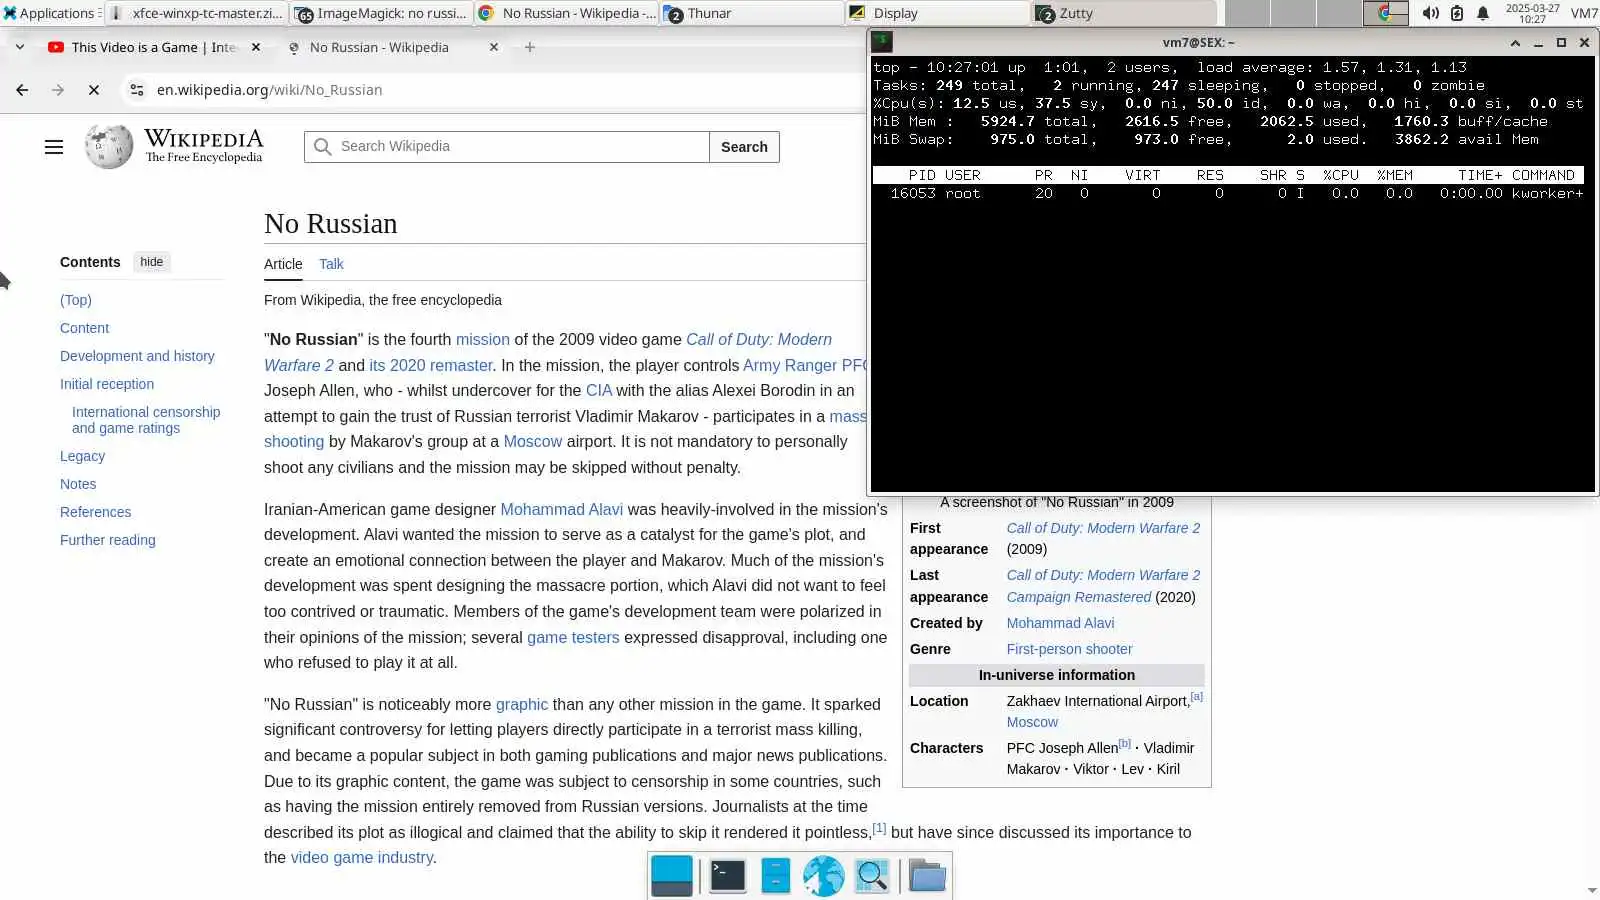The width and height of the screenshot is (1600, 900).
Task: Open the Mohammad Alavi link in the article text
Action: click(562, 510)
